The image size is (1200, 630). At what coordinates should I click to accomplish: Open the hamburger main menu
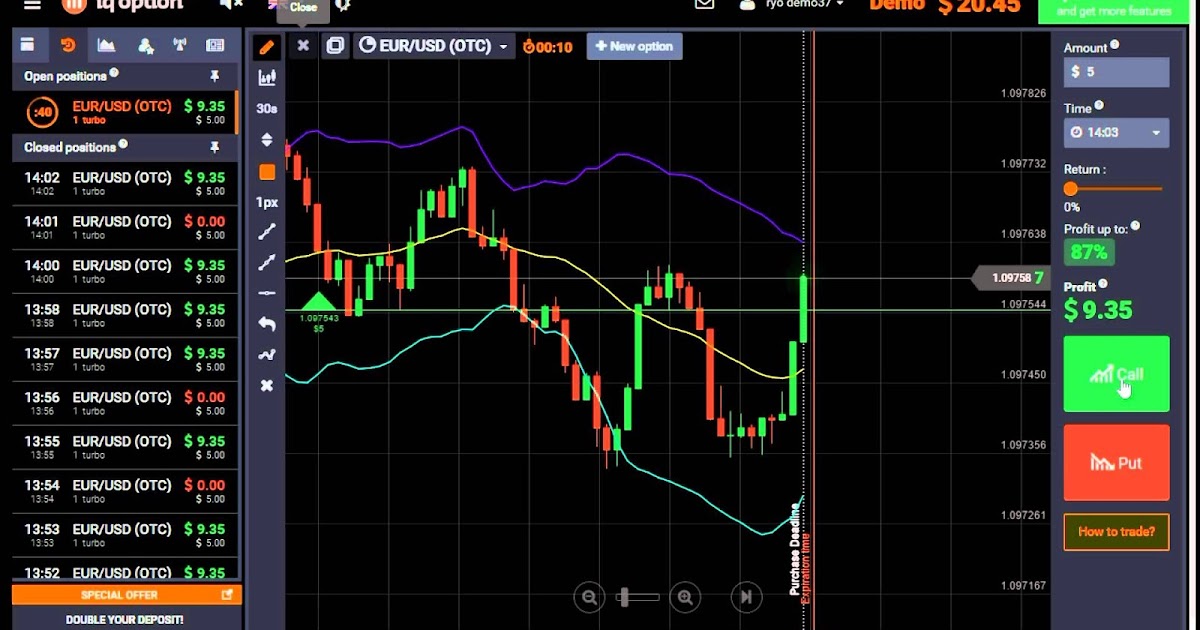click(32, 4)
